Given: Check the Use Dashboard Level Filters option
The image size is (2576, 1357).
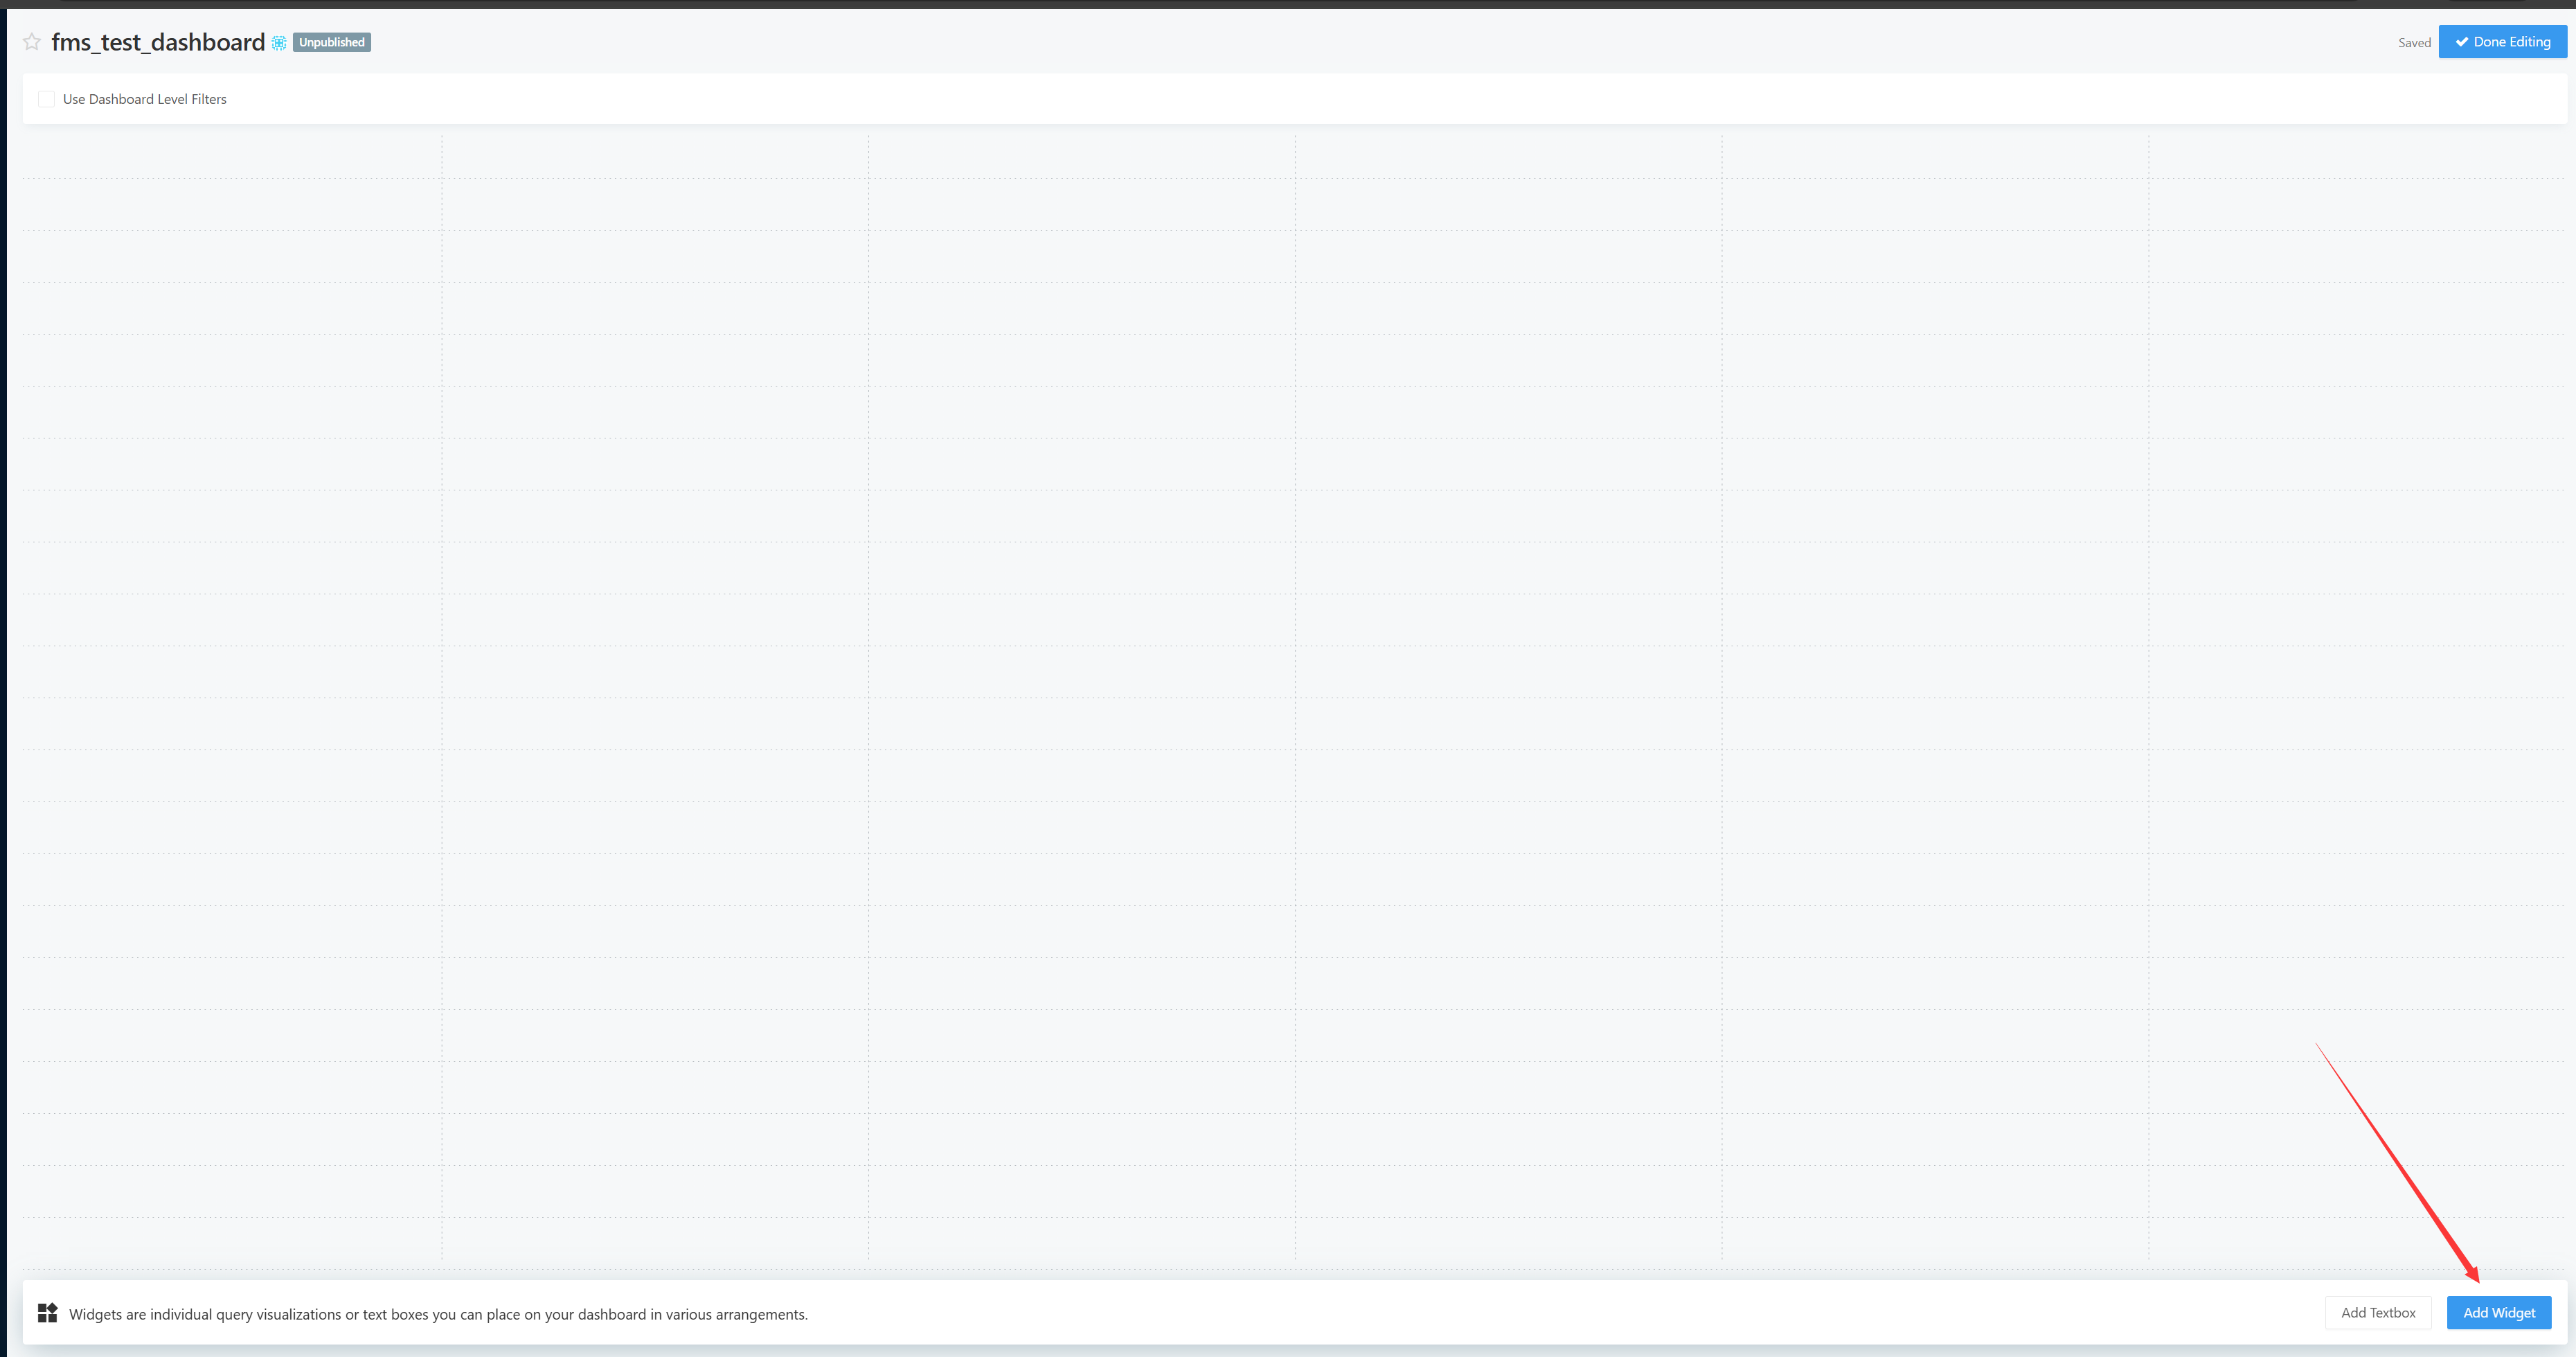Looking at the screenshot, I should coord(46,98).
